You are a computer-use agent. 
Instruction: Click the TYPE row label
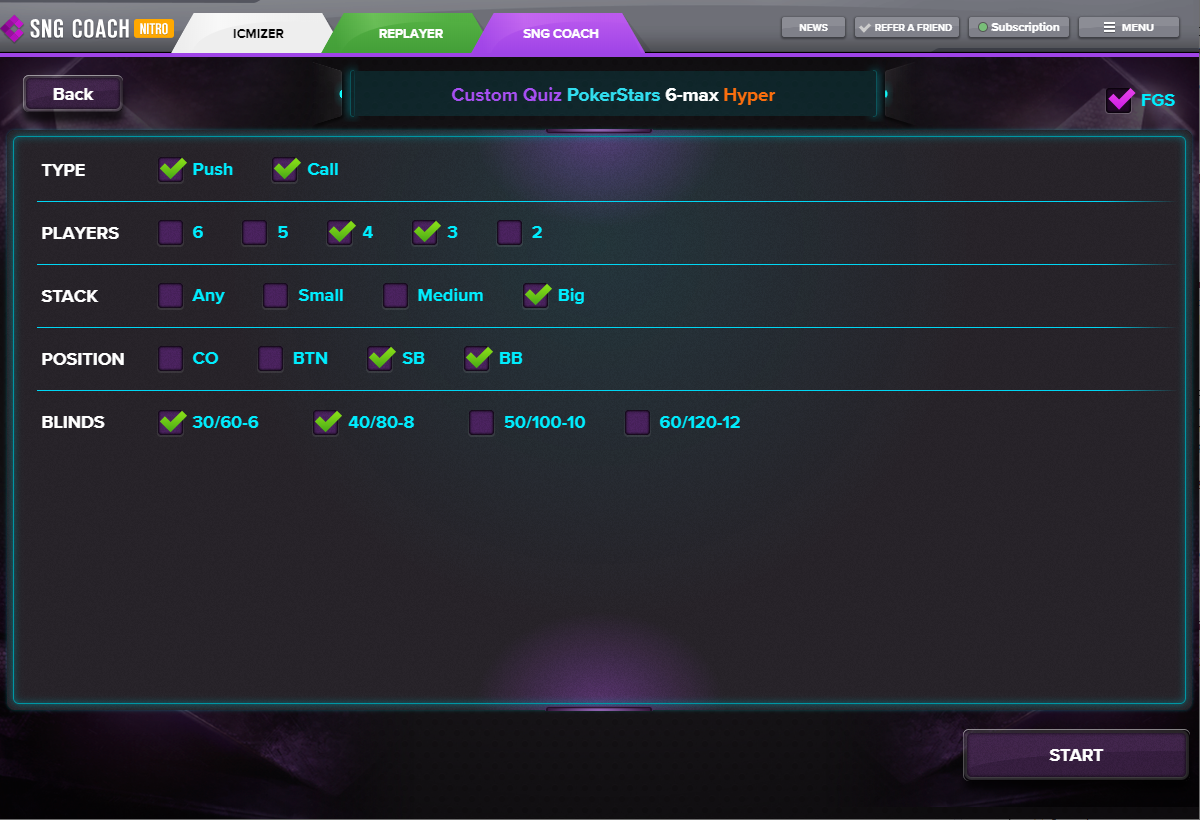[63, 170]
